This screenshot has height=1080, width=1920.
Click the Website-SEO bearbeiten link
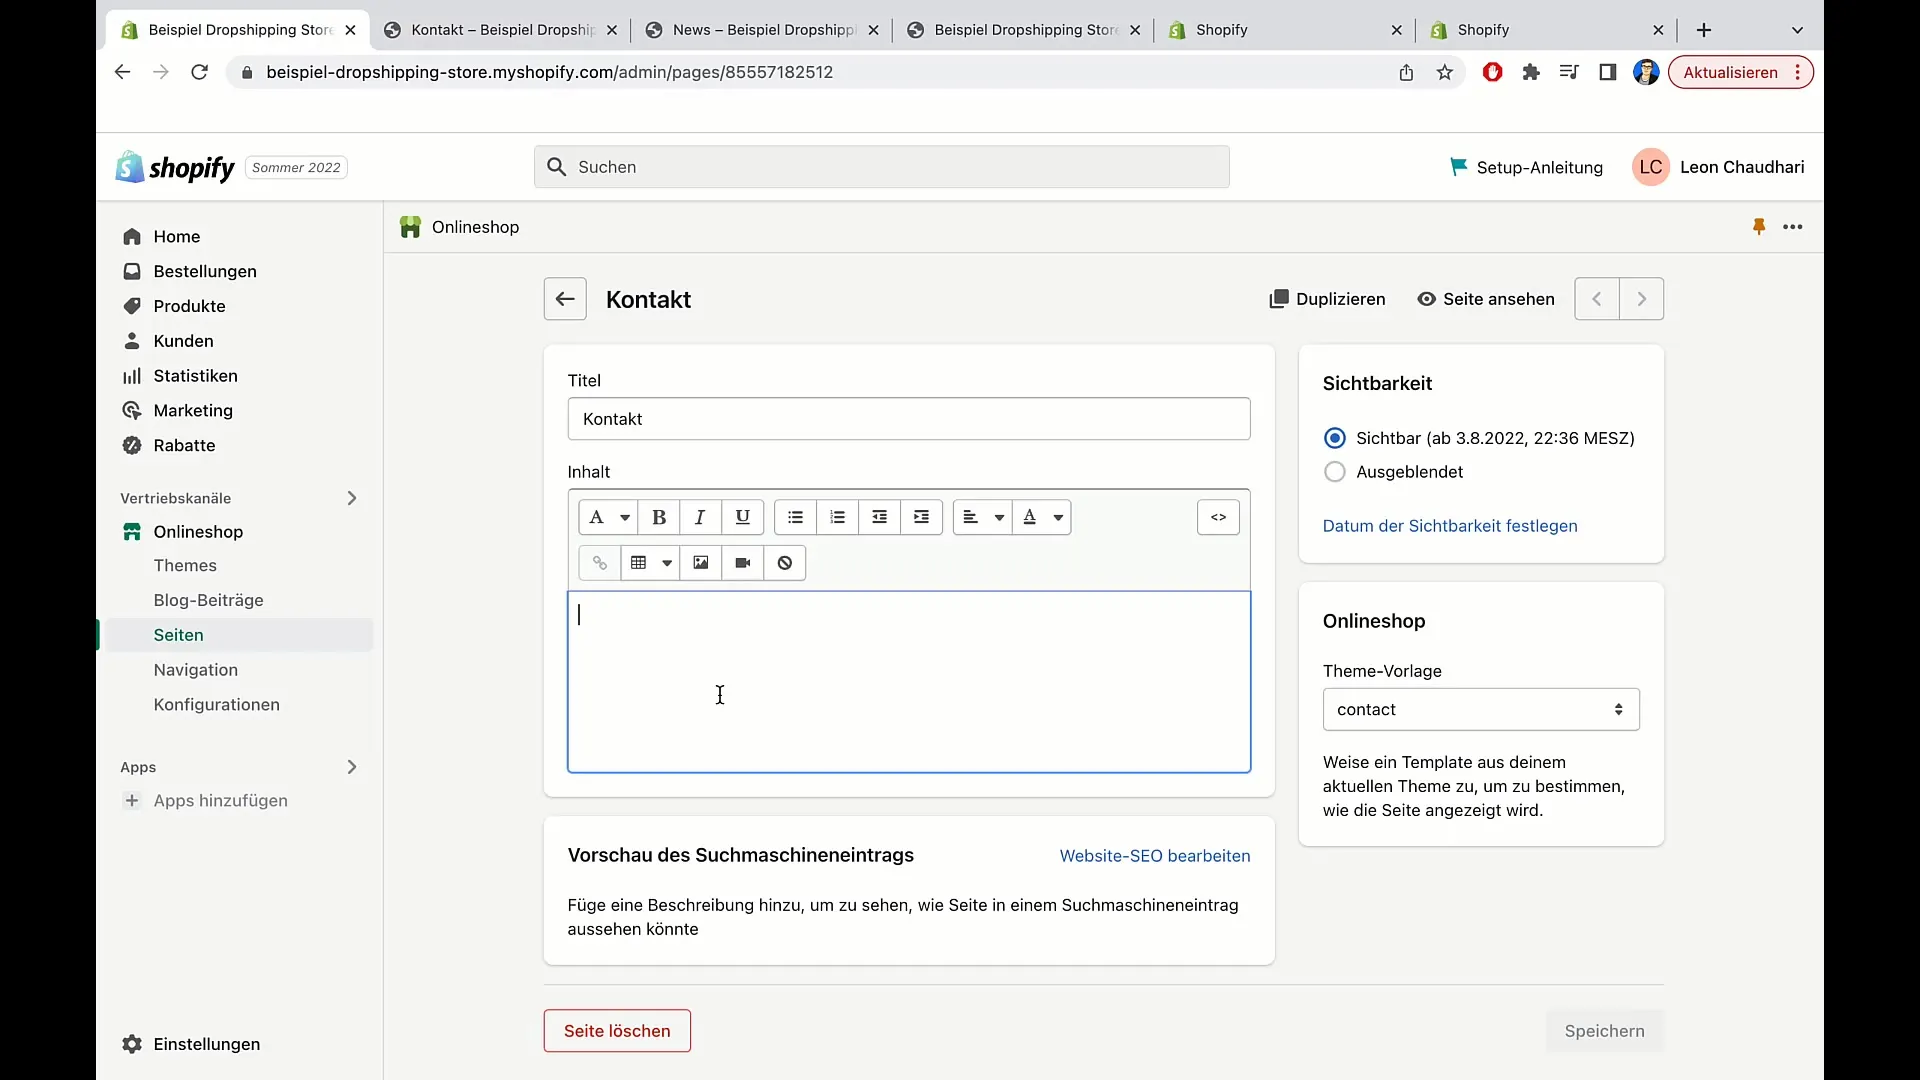[1155, 855]
